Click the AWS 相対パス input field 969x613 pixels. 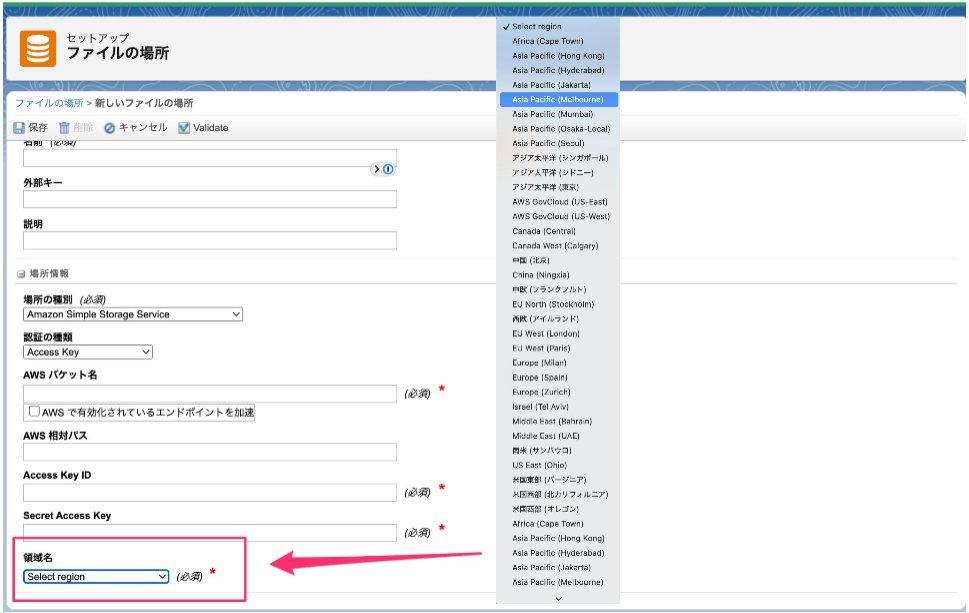210,452
